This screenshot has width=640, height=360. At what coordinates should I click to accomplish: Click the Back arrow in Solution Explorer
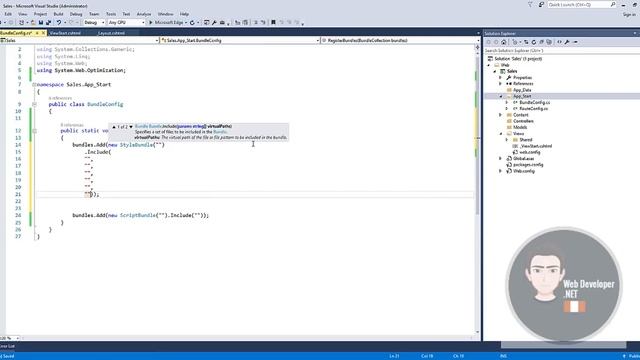488,42
